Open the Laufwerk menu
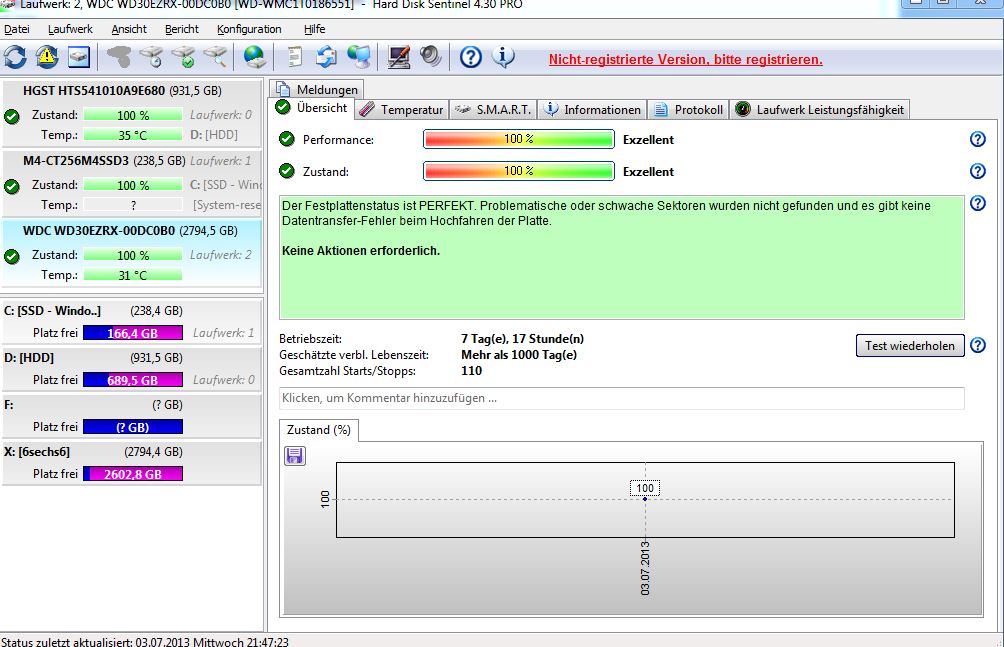 [70, 29]
